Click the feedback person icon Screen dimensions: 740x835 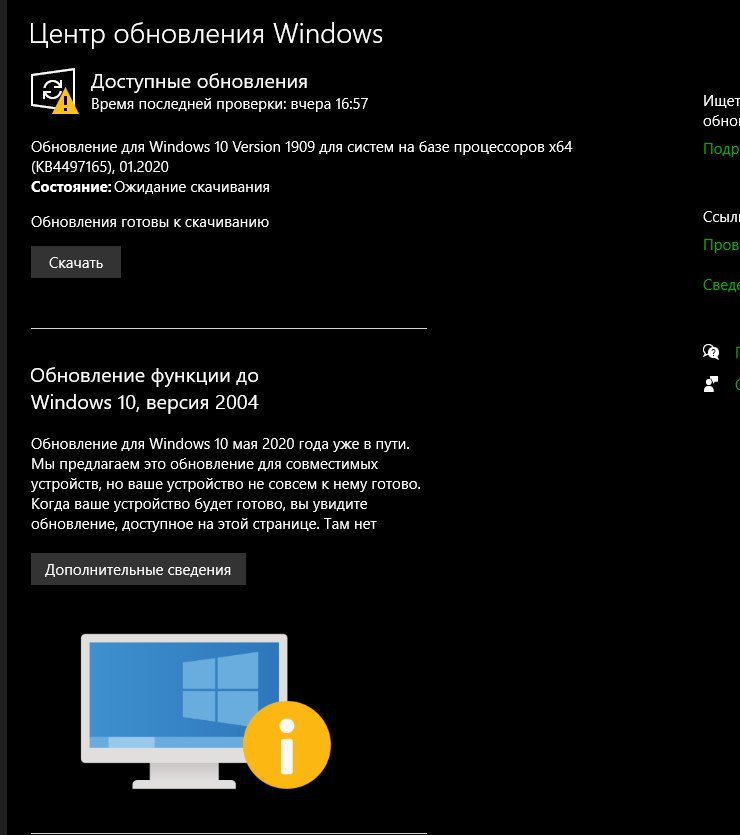[711, 384]
